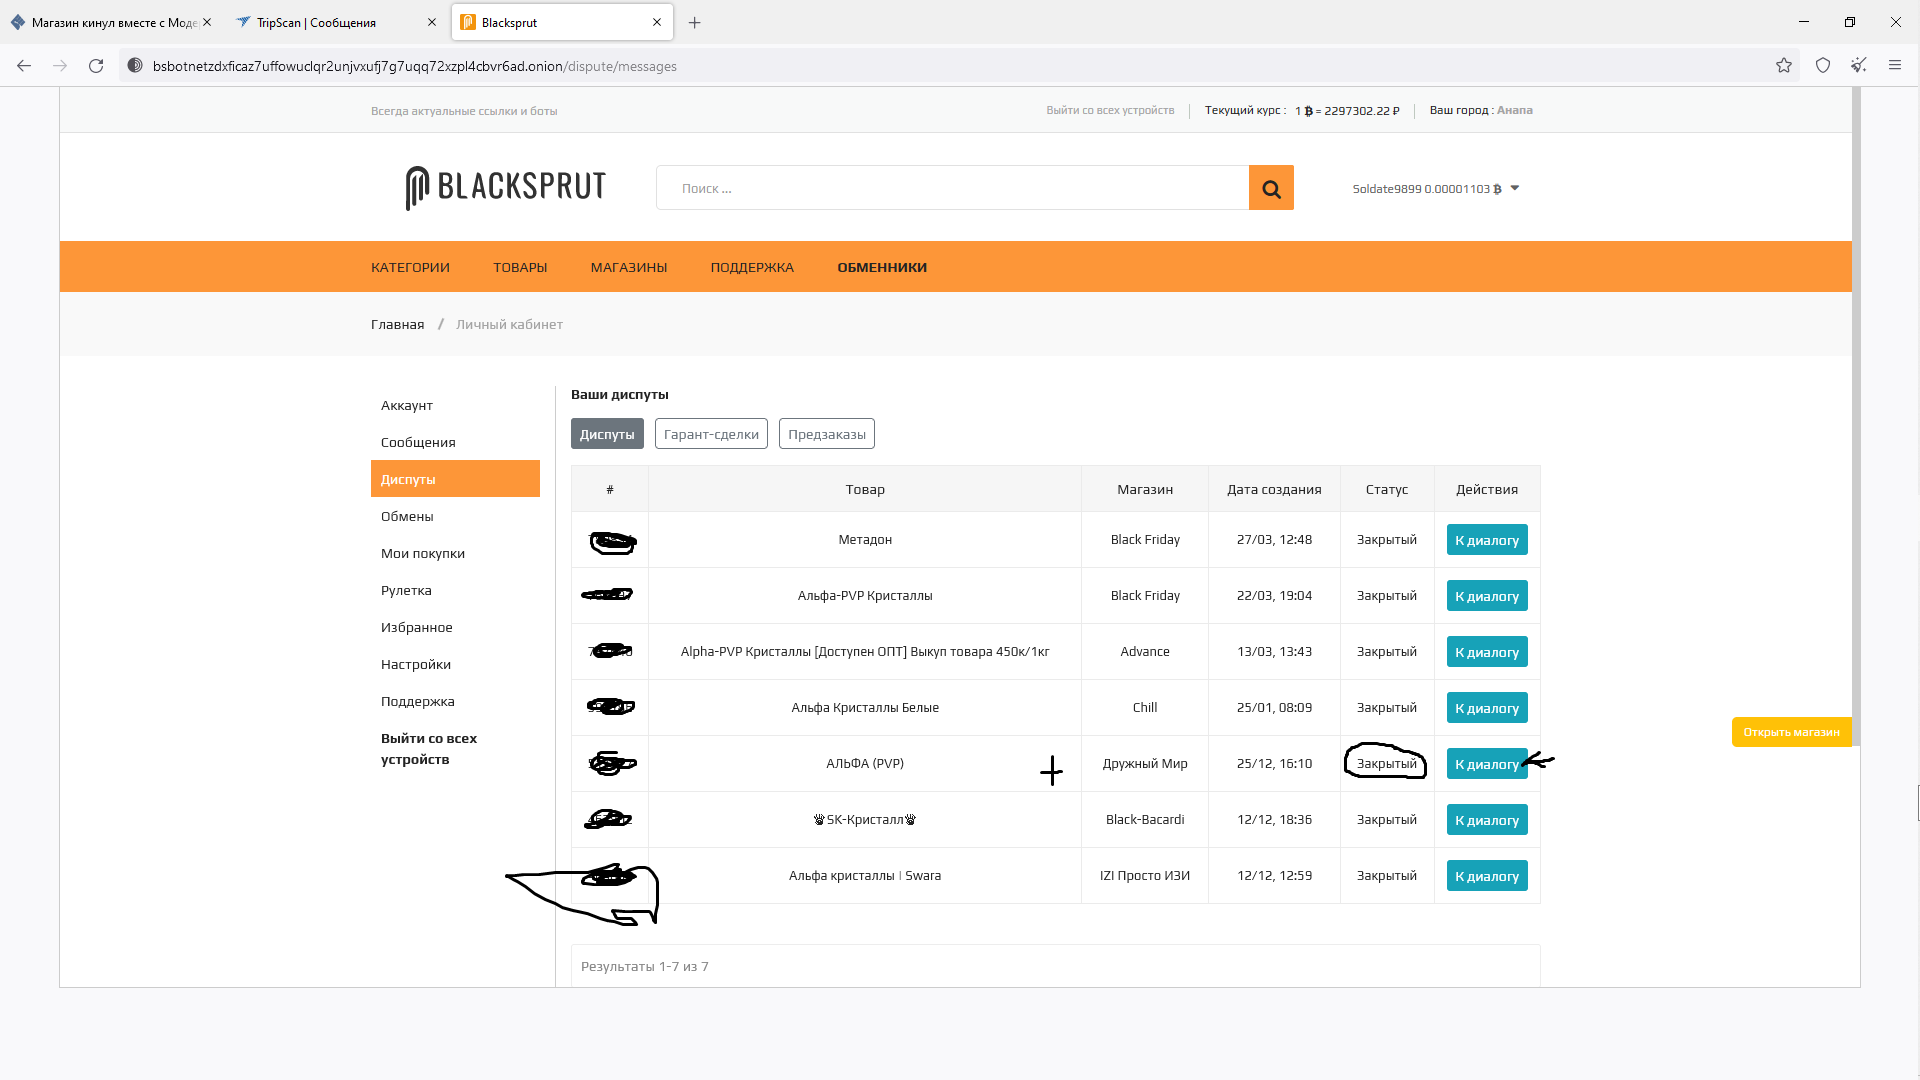This screenshot has width=1920, height=1080.
Task: Open the shield security icon
Action: [x=1823, y=66]
